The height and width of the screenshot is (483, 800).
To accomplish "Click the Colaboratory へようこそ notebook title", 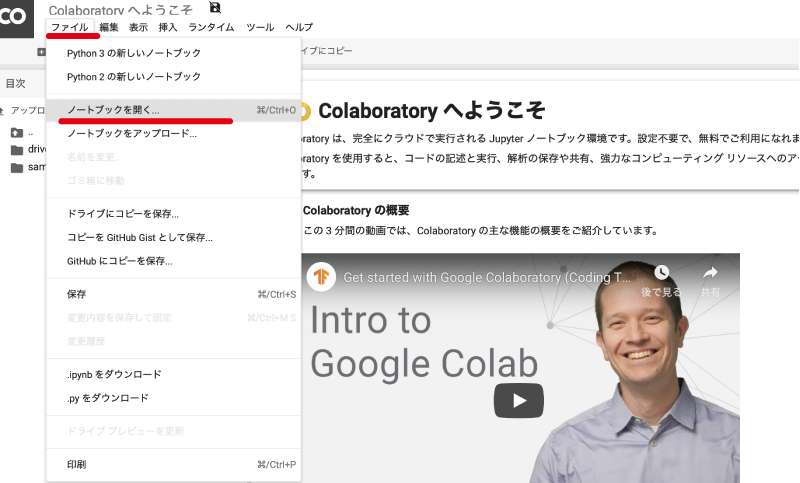I will pyautogui.click(x=120, y=10).
